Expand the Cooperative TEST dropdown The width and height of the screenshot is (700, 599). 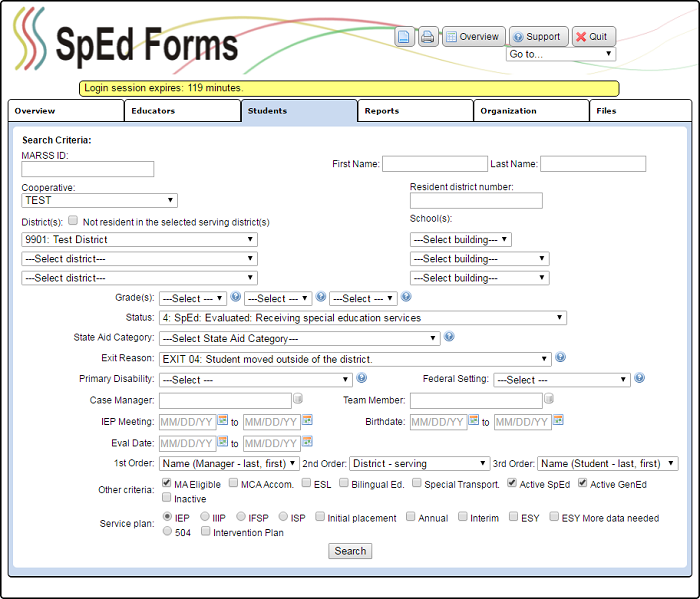99,200
